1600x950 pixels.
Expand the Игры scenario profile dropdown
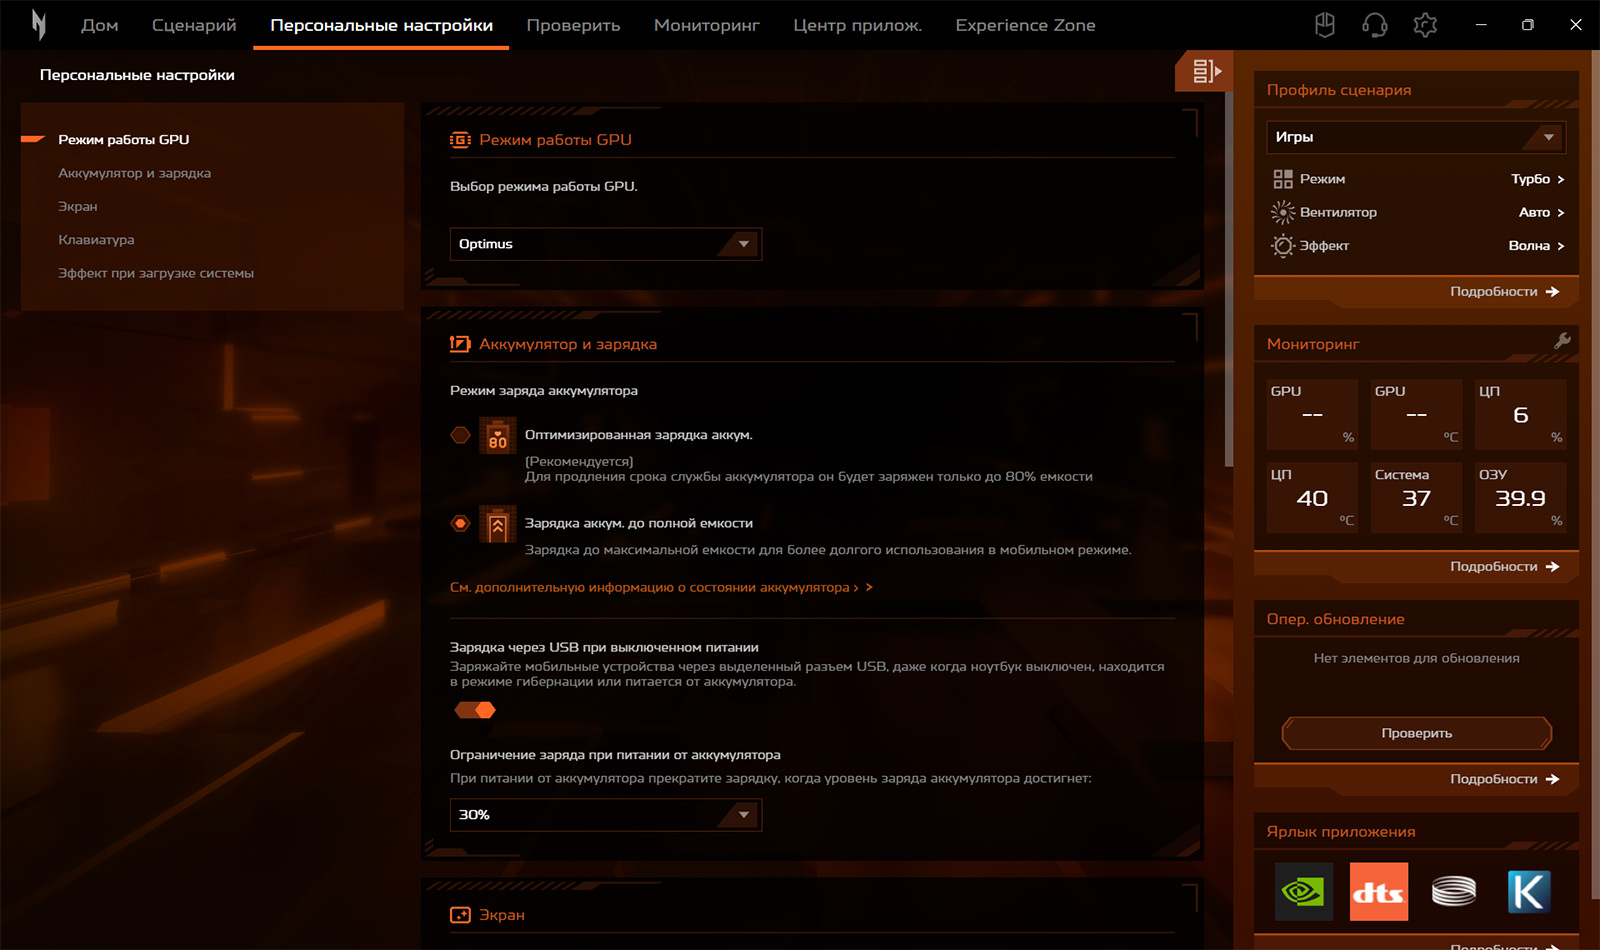point(1415,137)
